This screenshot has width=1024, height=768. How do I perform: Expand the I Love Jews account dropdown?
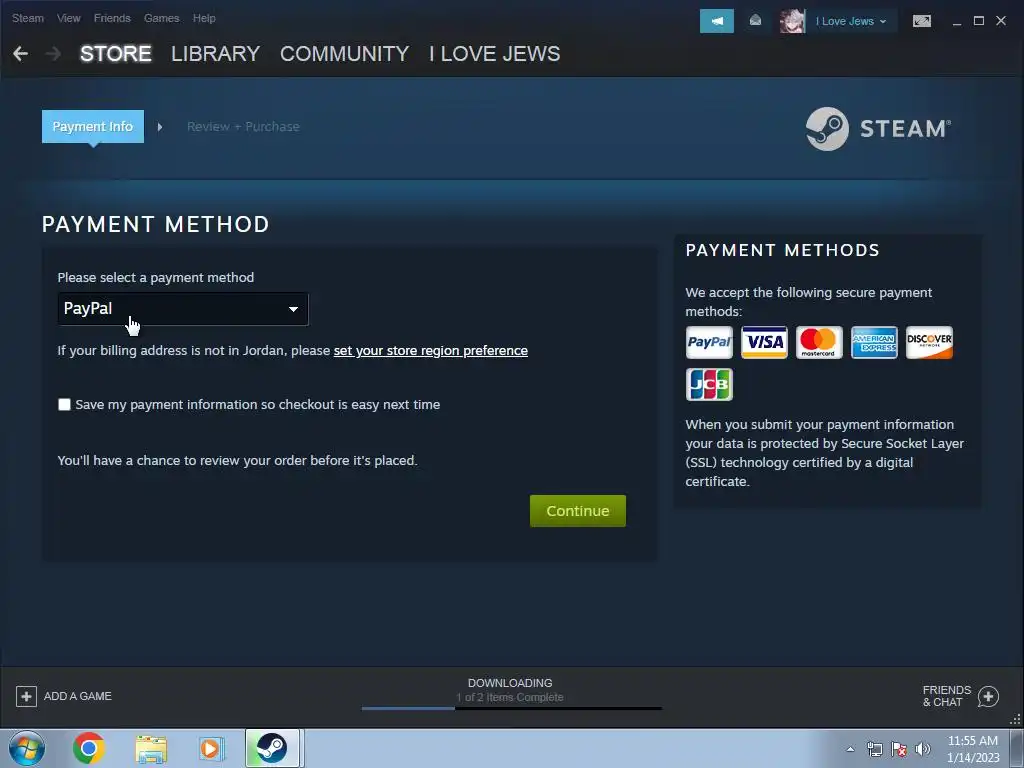[851, 21]
